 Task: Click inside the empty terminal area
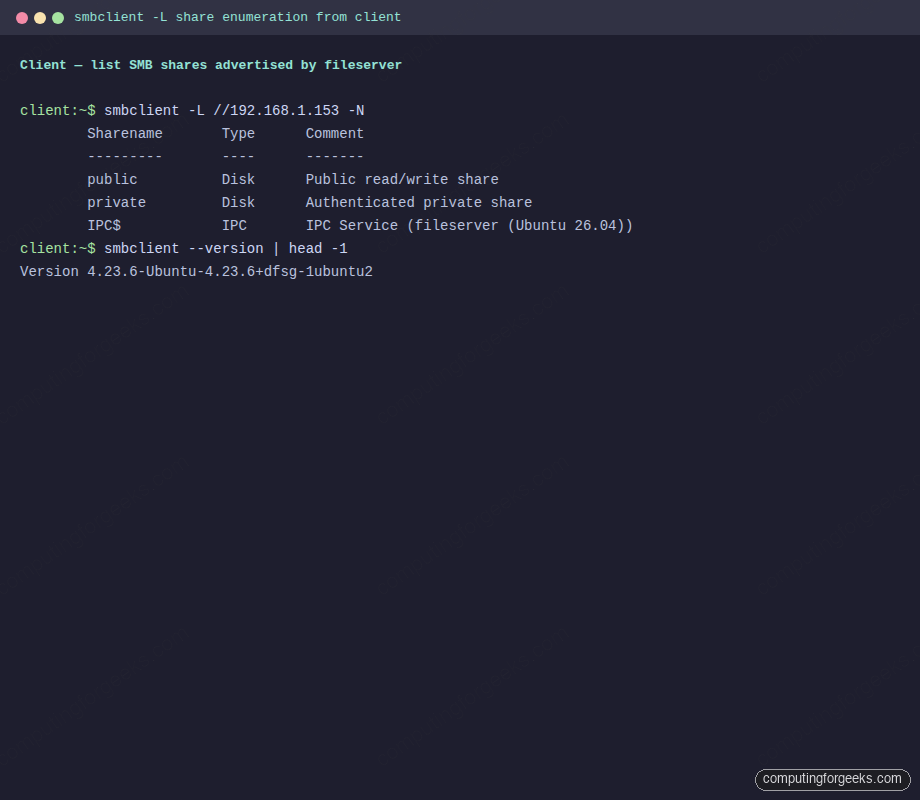coord(460,500)
